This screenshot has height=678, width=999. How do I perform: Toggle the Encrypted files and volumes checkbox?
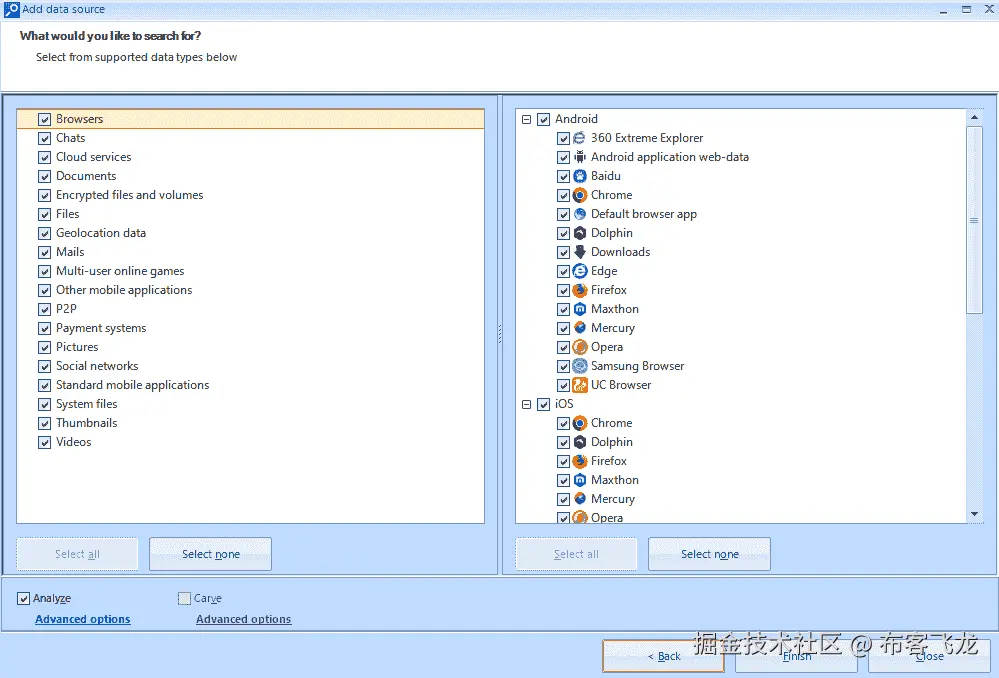click(x=44, y=195)
